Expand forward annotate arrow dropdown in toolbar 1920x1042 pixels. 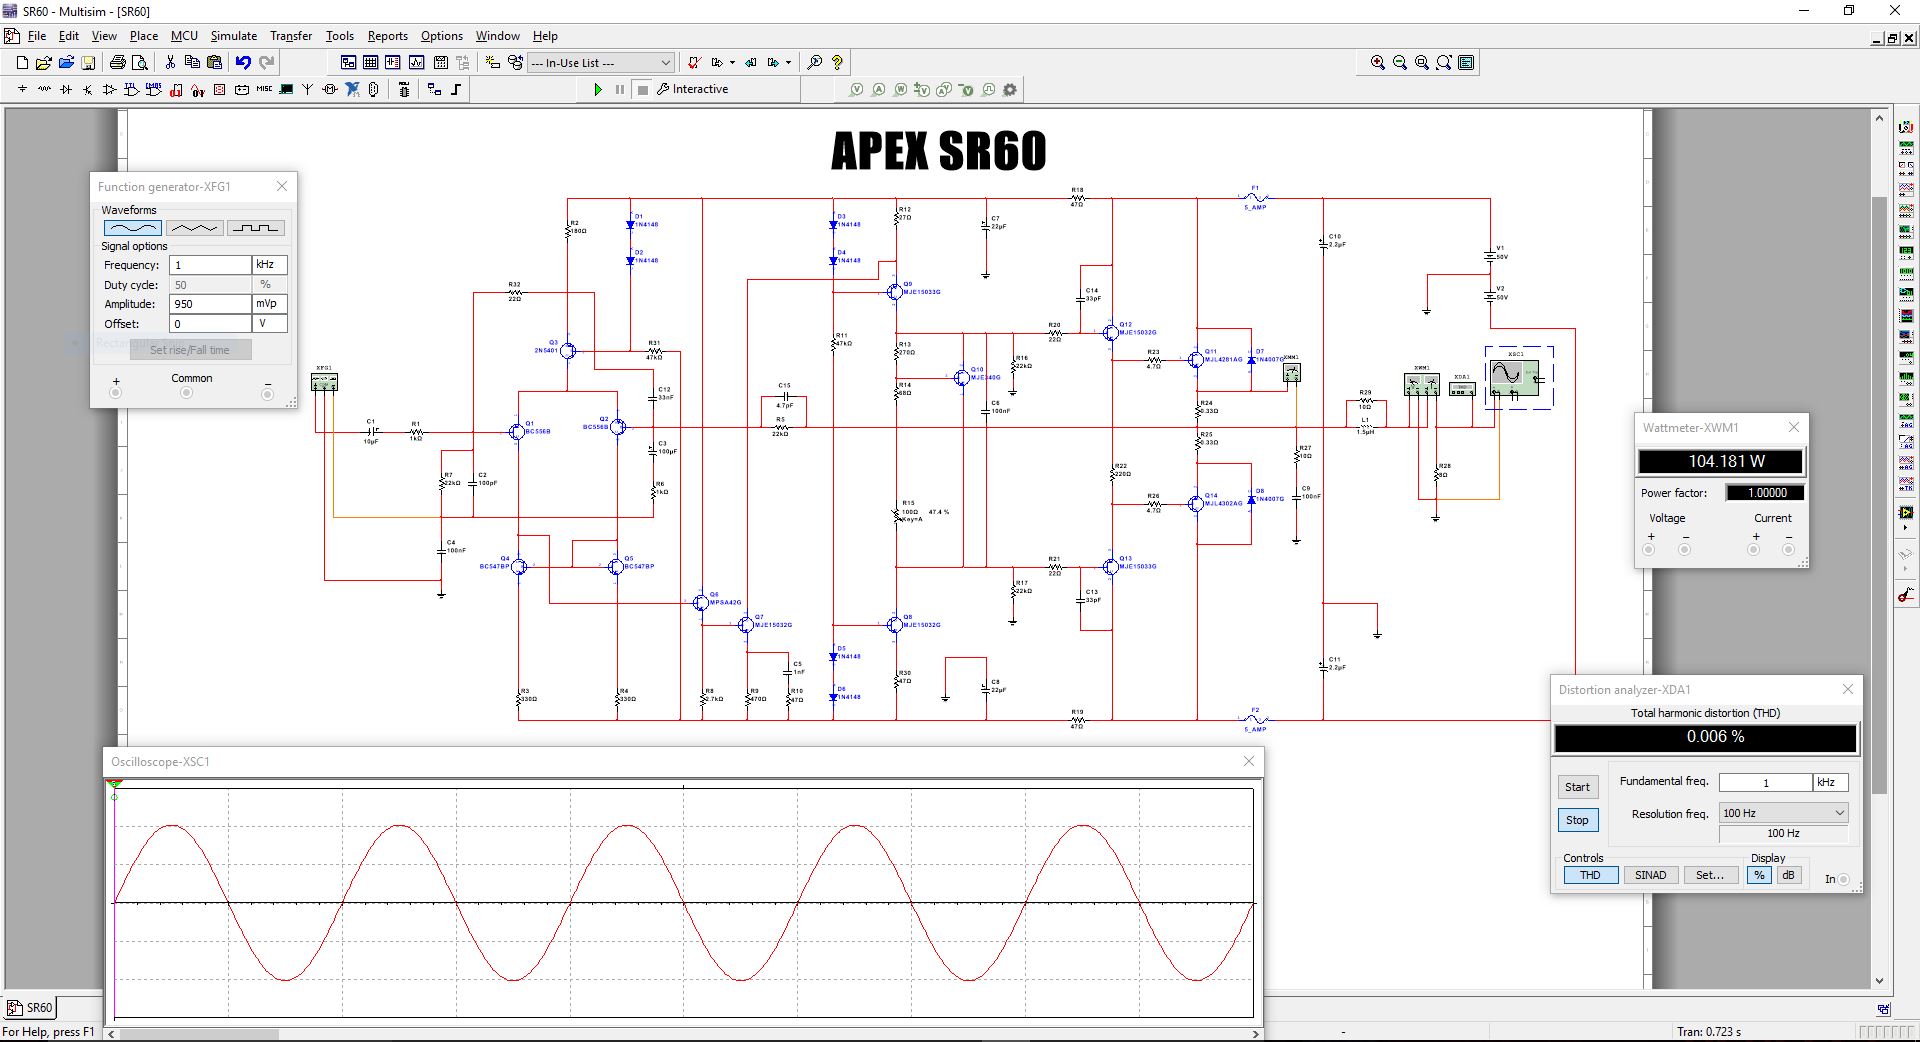click(788, 62)
